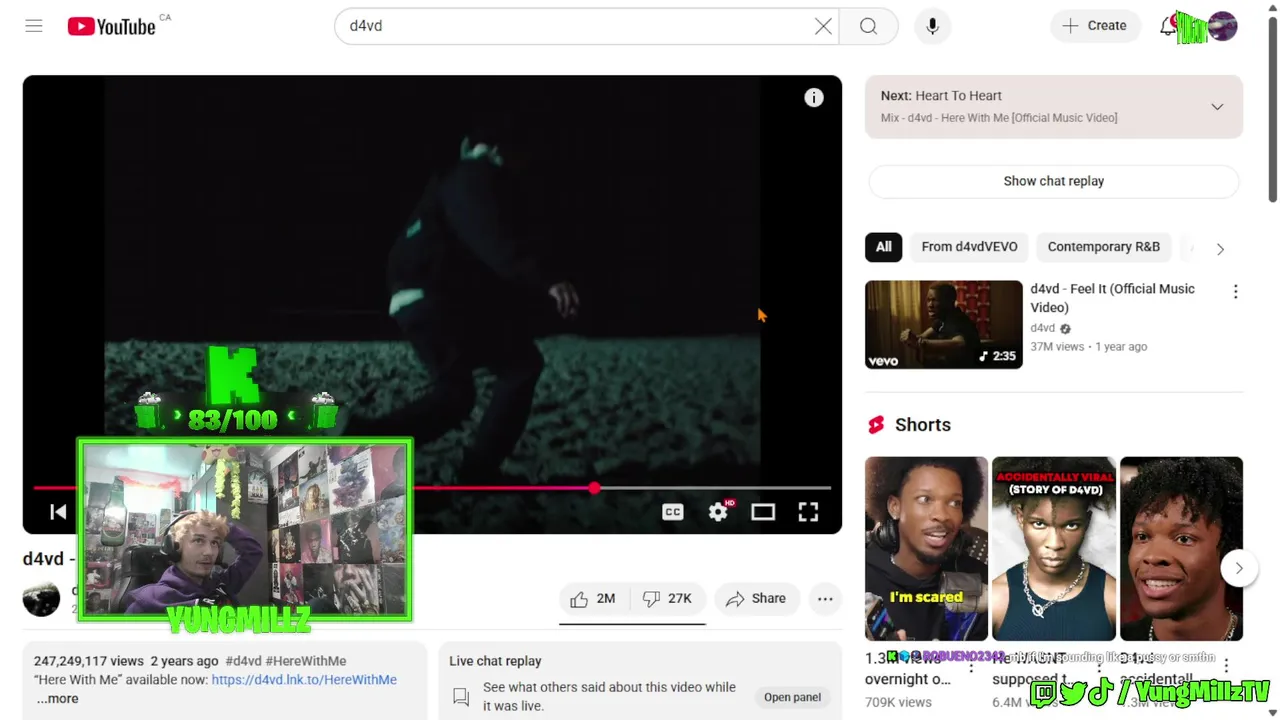Switch to theater mode
Image resolution: width=1280 pixels, height=720 pixels.
763,512
